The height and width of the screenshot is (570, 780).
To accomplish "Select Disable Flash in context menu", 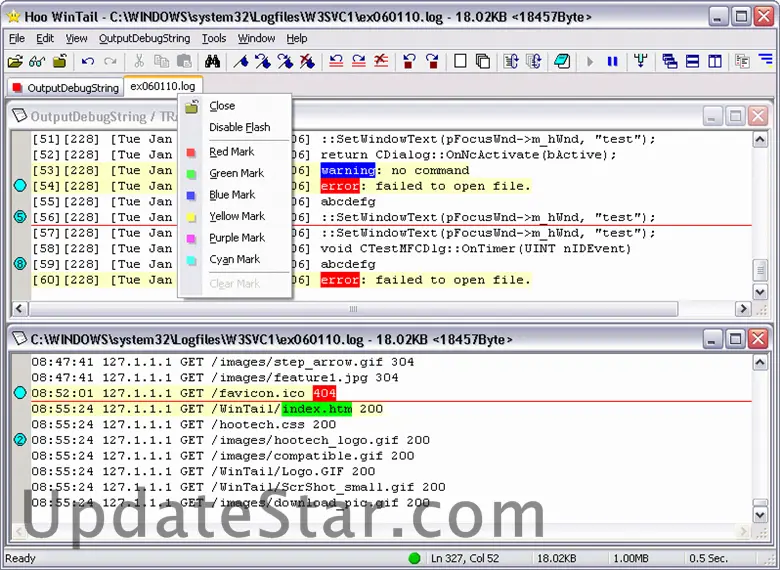I will (x=239, y=127).
